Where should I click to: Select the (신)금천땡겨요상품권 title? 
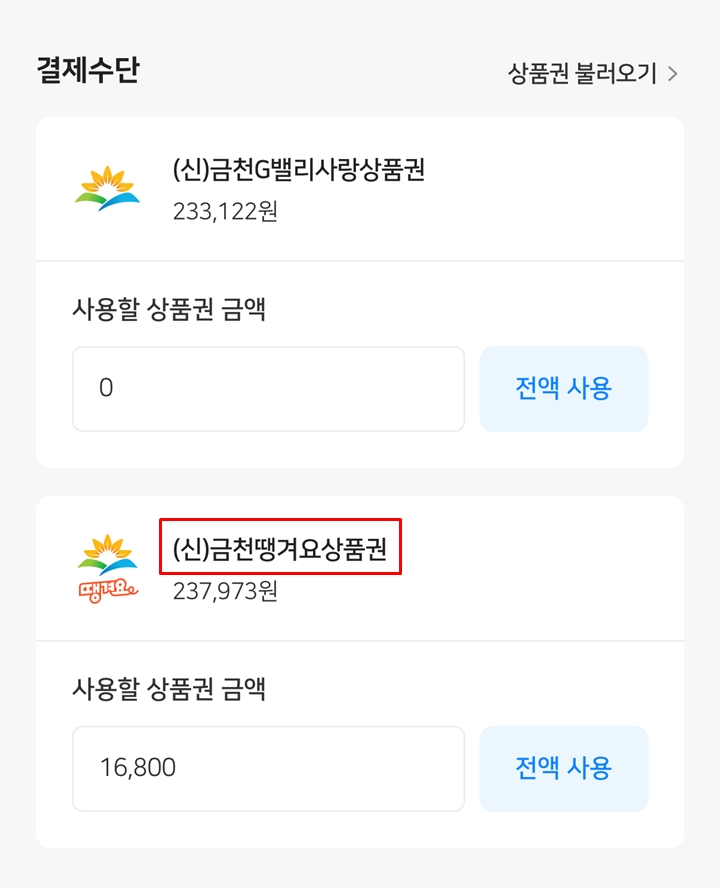pyautogui.click(x=280, y=548)
